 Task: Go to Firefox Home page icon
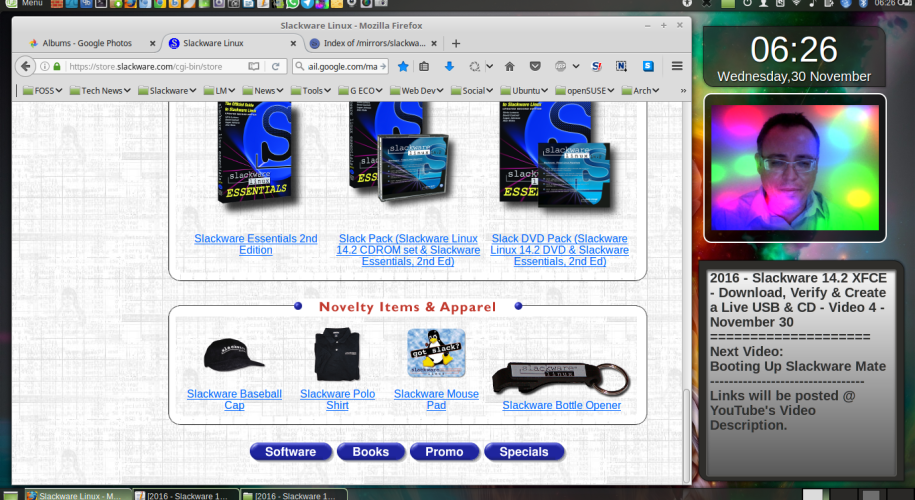point(510,66)
